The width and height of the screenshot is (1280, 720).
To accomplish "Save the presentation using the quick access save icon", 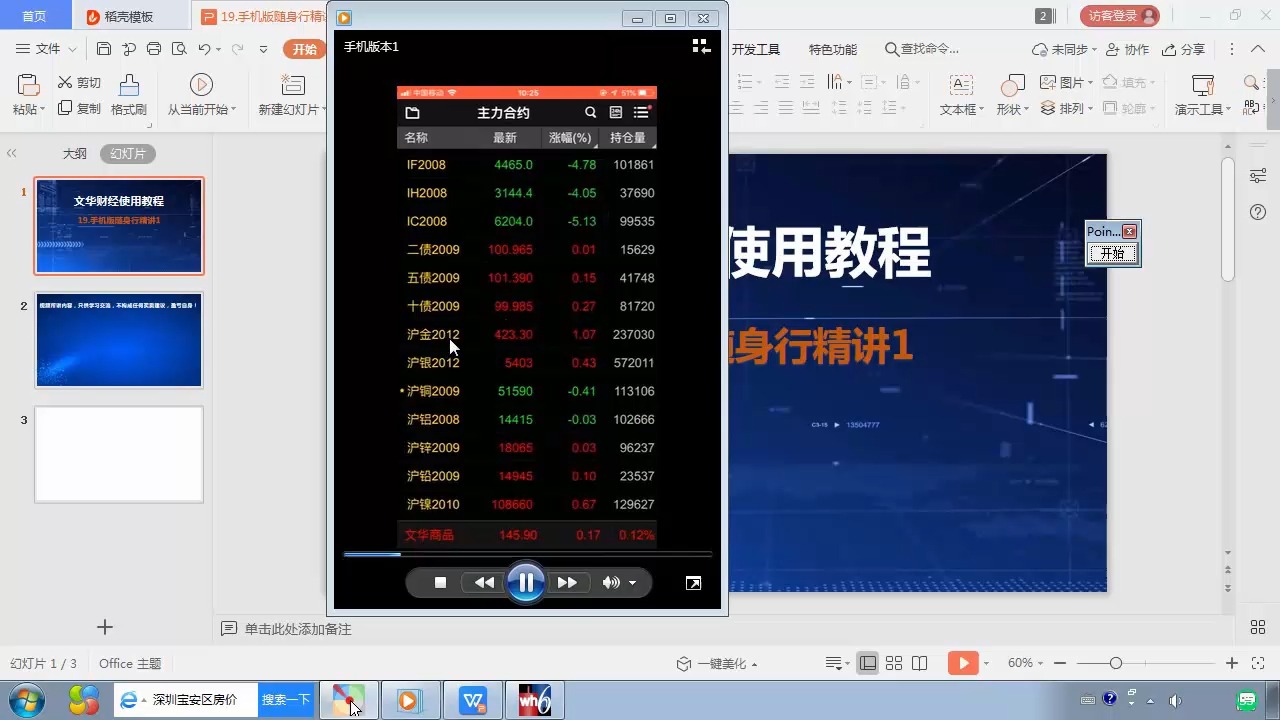I will click(102, 50).
